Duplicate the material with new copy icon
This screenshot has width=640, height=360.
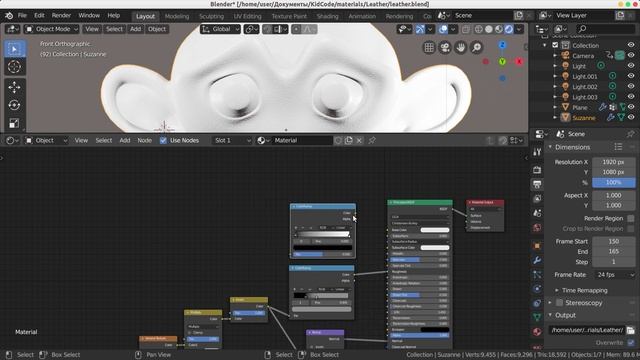(x=349, y=140)
